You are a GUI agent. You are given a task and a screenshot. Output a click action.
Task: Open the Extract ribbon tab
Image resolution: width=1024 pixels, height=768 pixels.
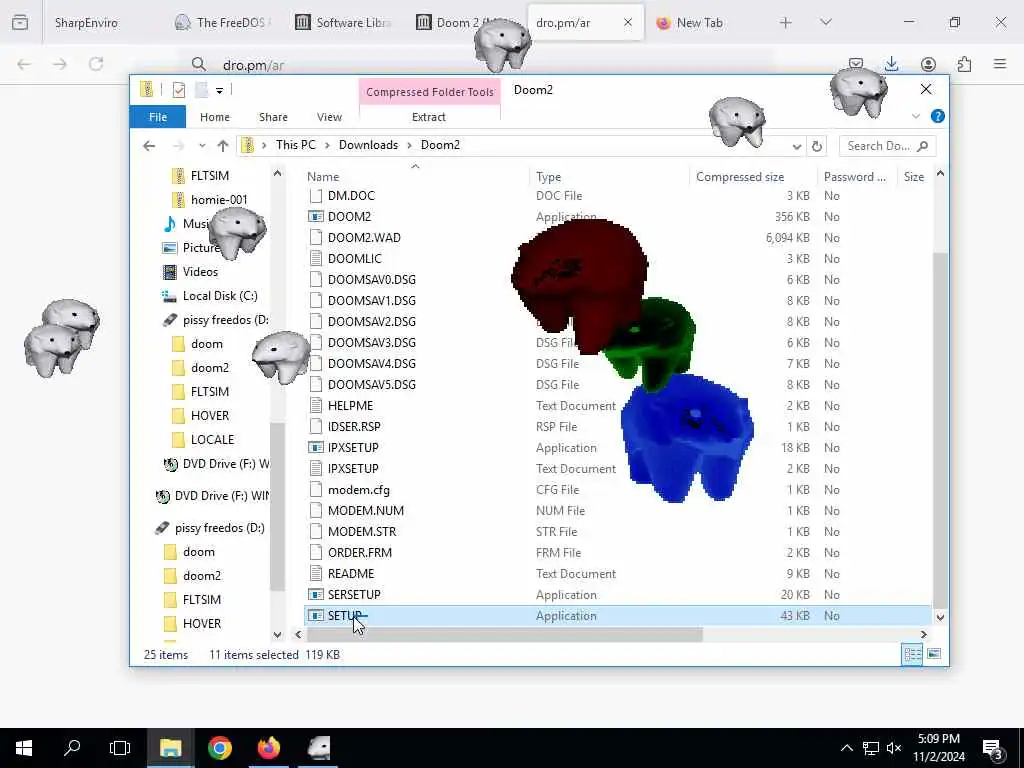(429, 117)
